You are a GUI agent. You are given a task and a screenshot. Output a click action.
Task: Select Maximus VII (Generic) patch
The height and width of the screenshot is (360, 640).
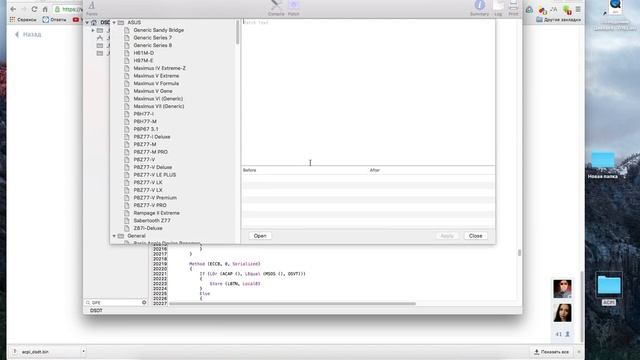pos(159,106)
